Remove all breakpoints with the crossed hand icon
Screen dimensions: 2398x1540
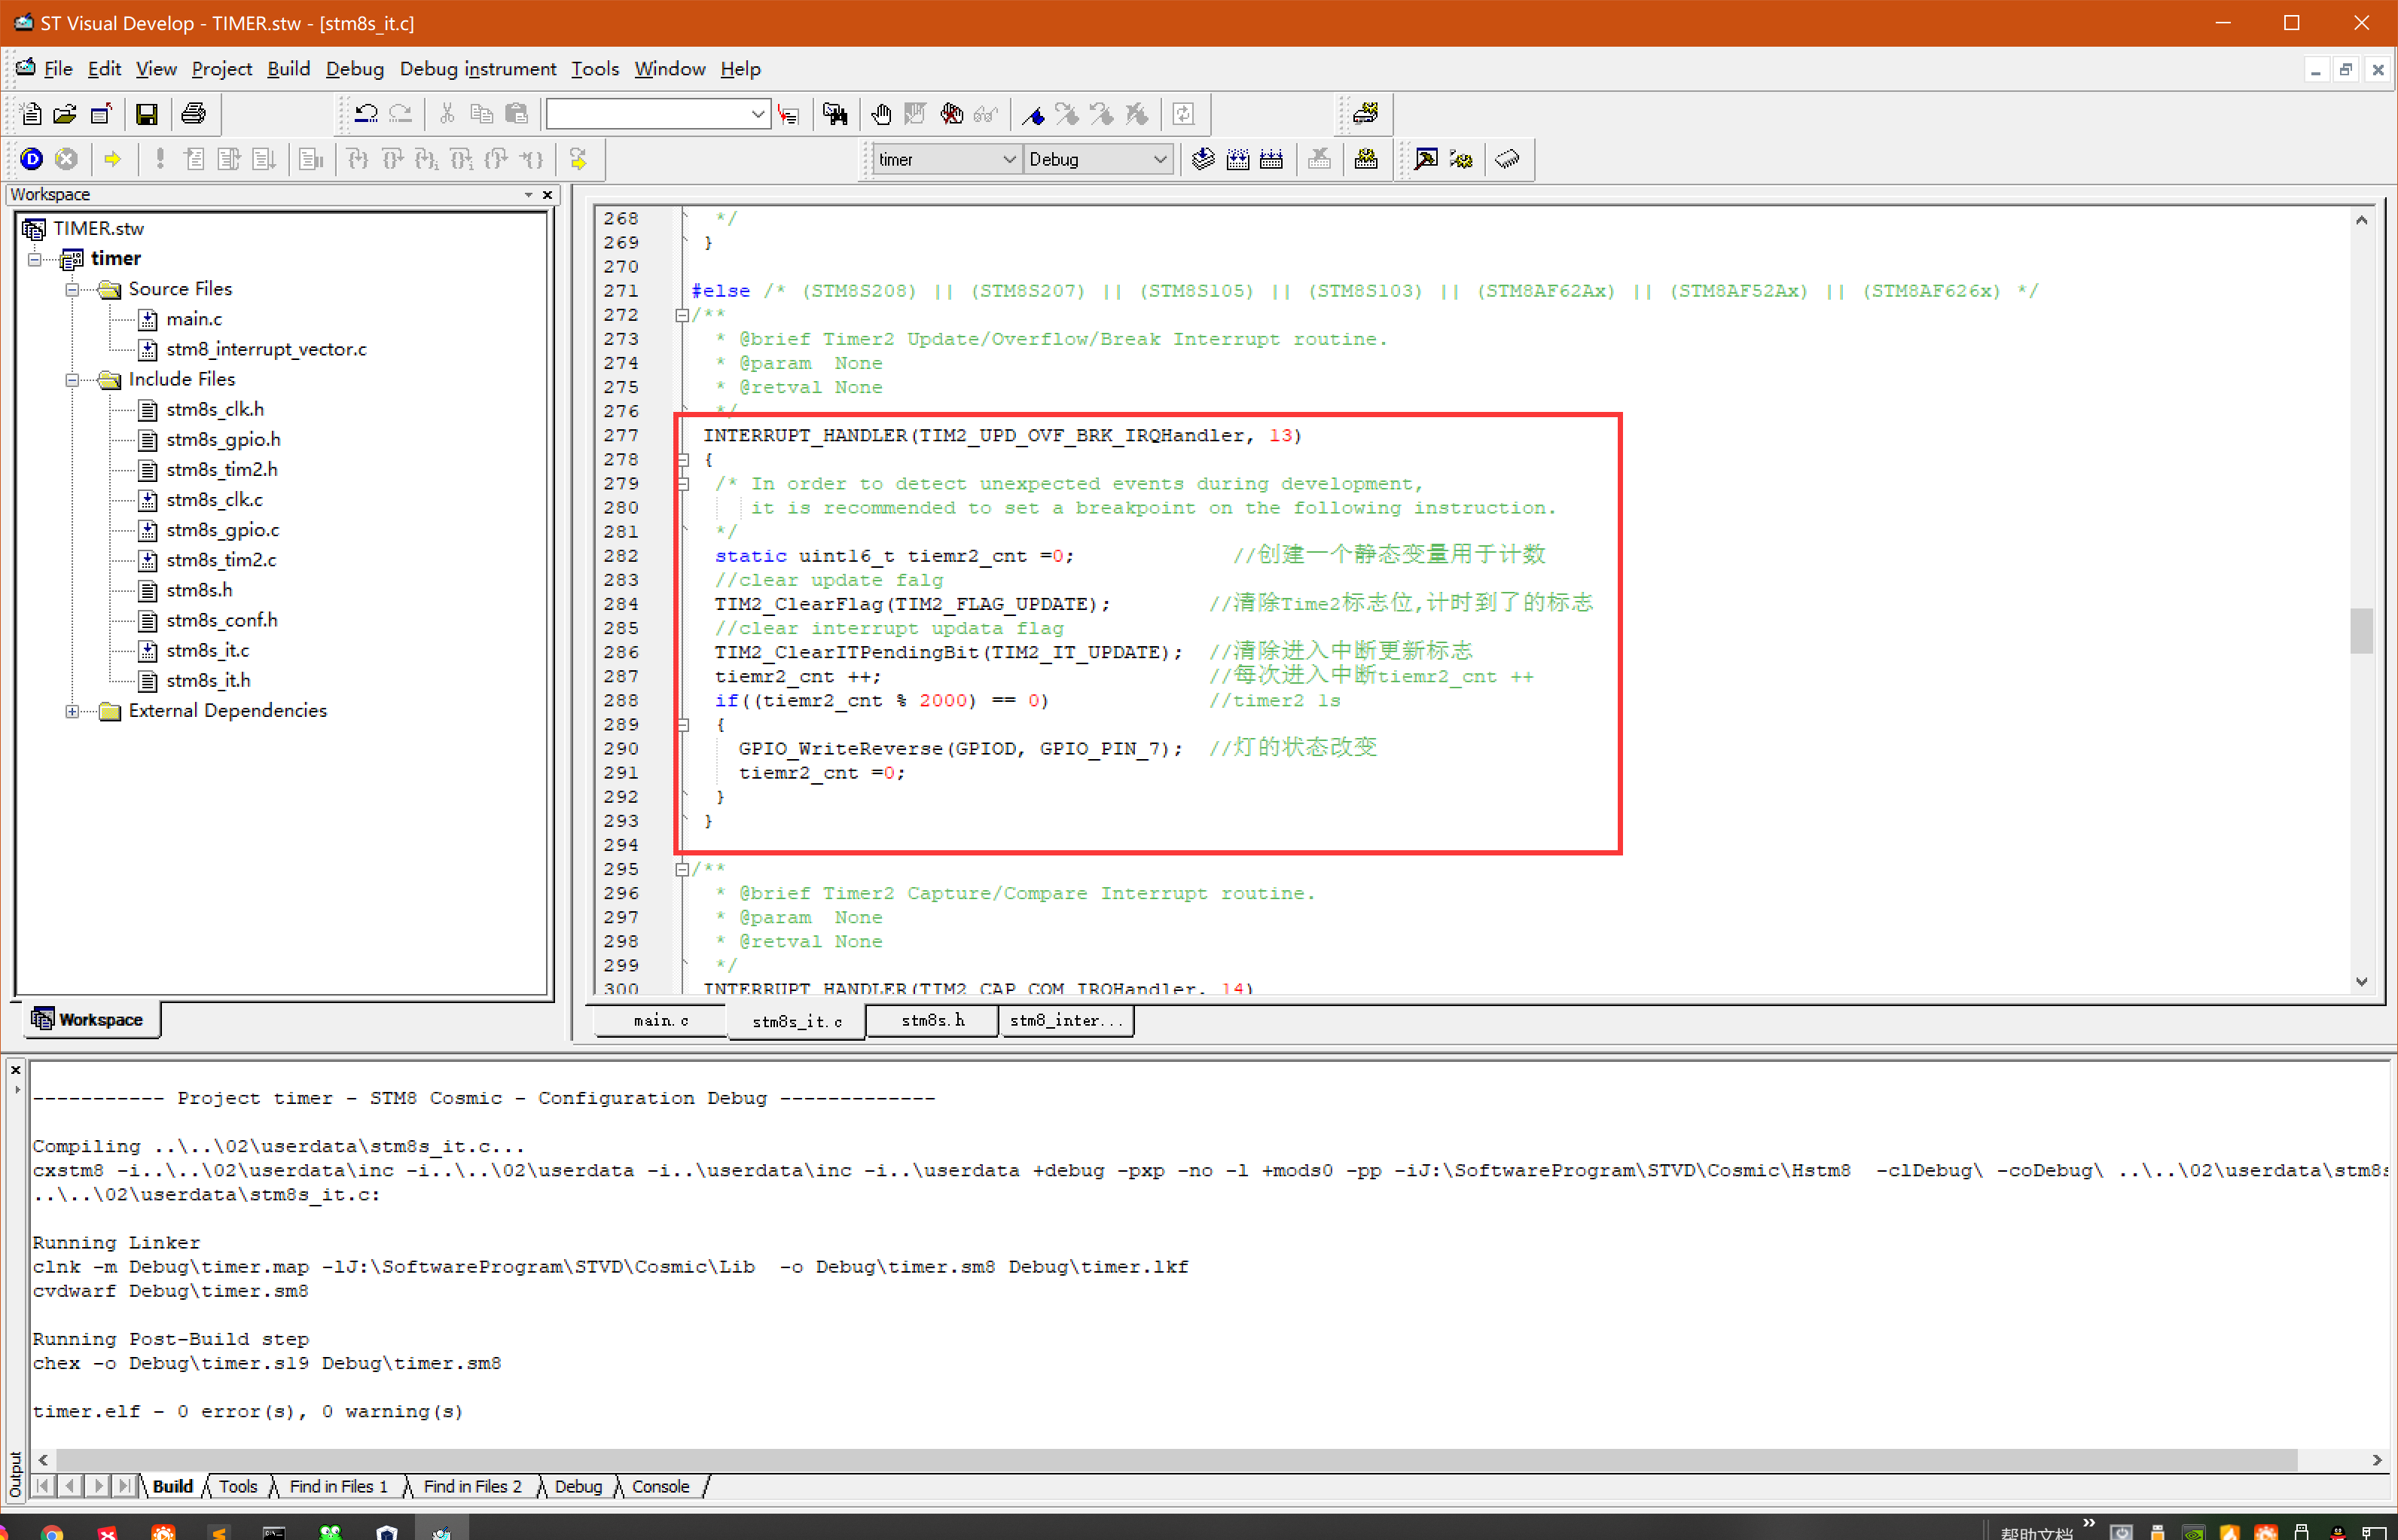tap(951, 114)
